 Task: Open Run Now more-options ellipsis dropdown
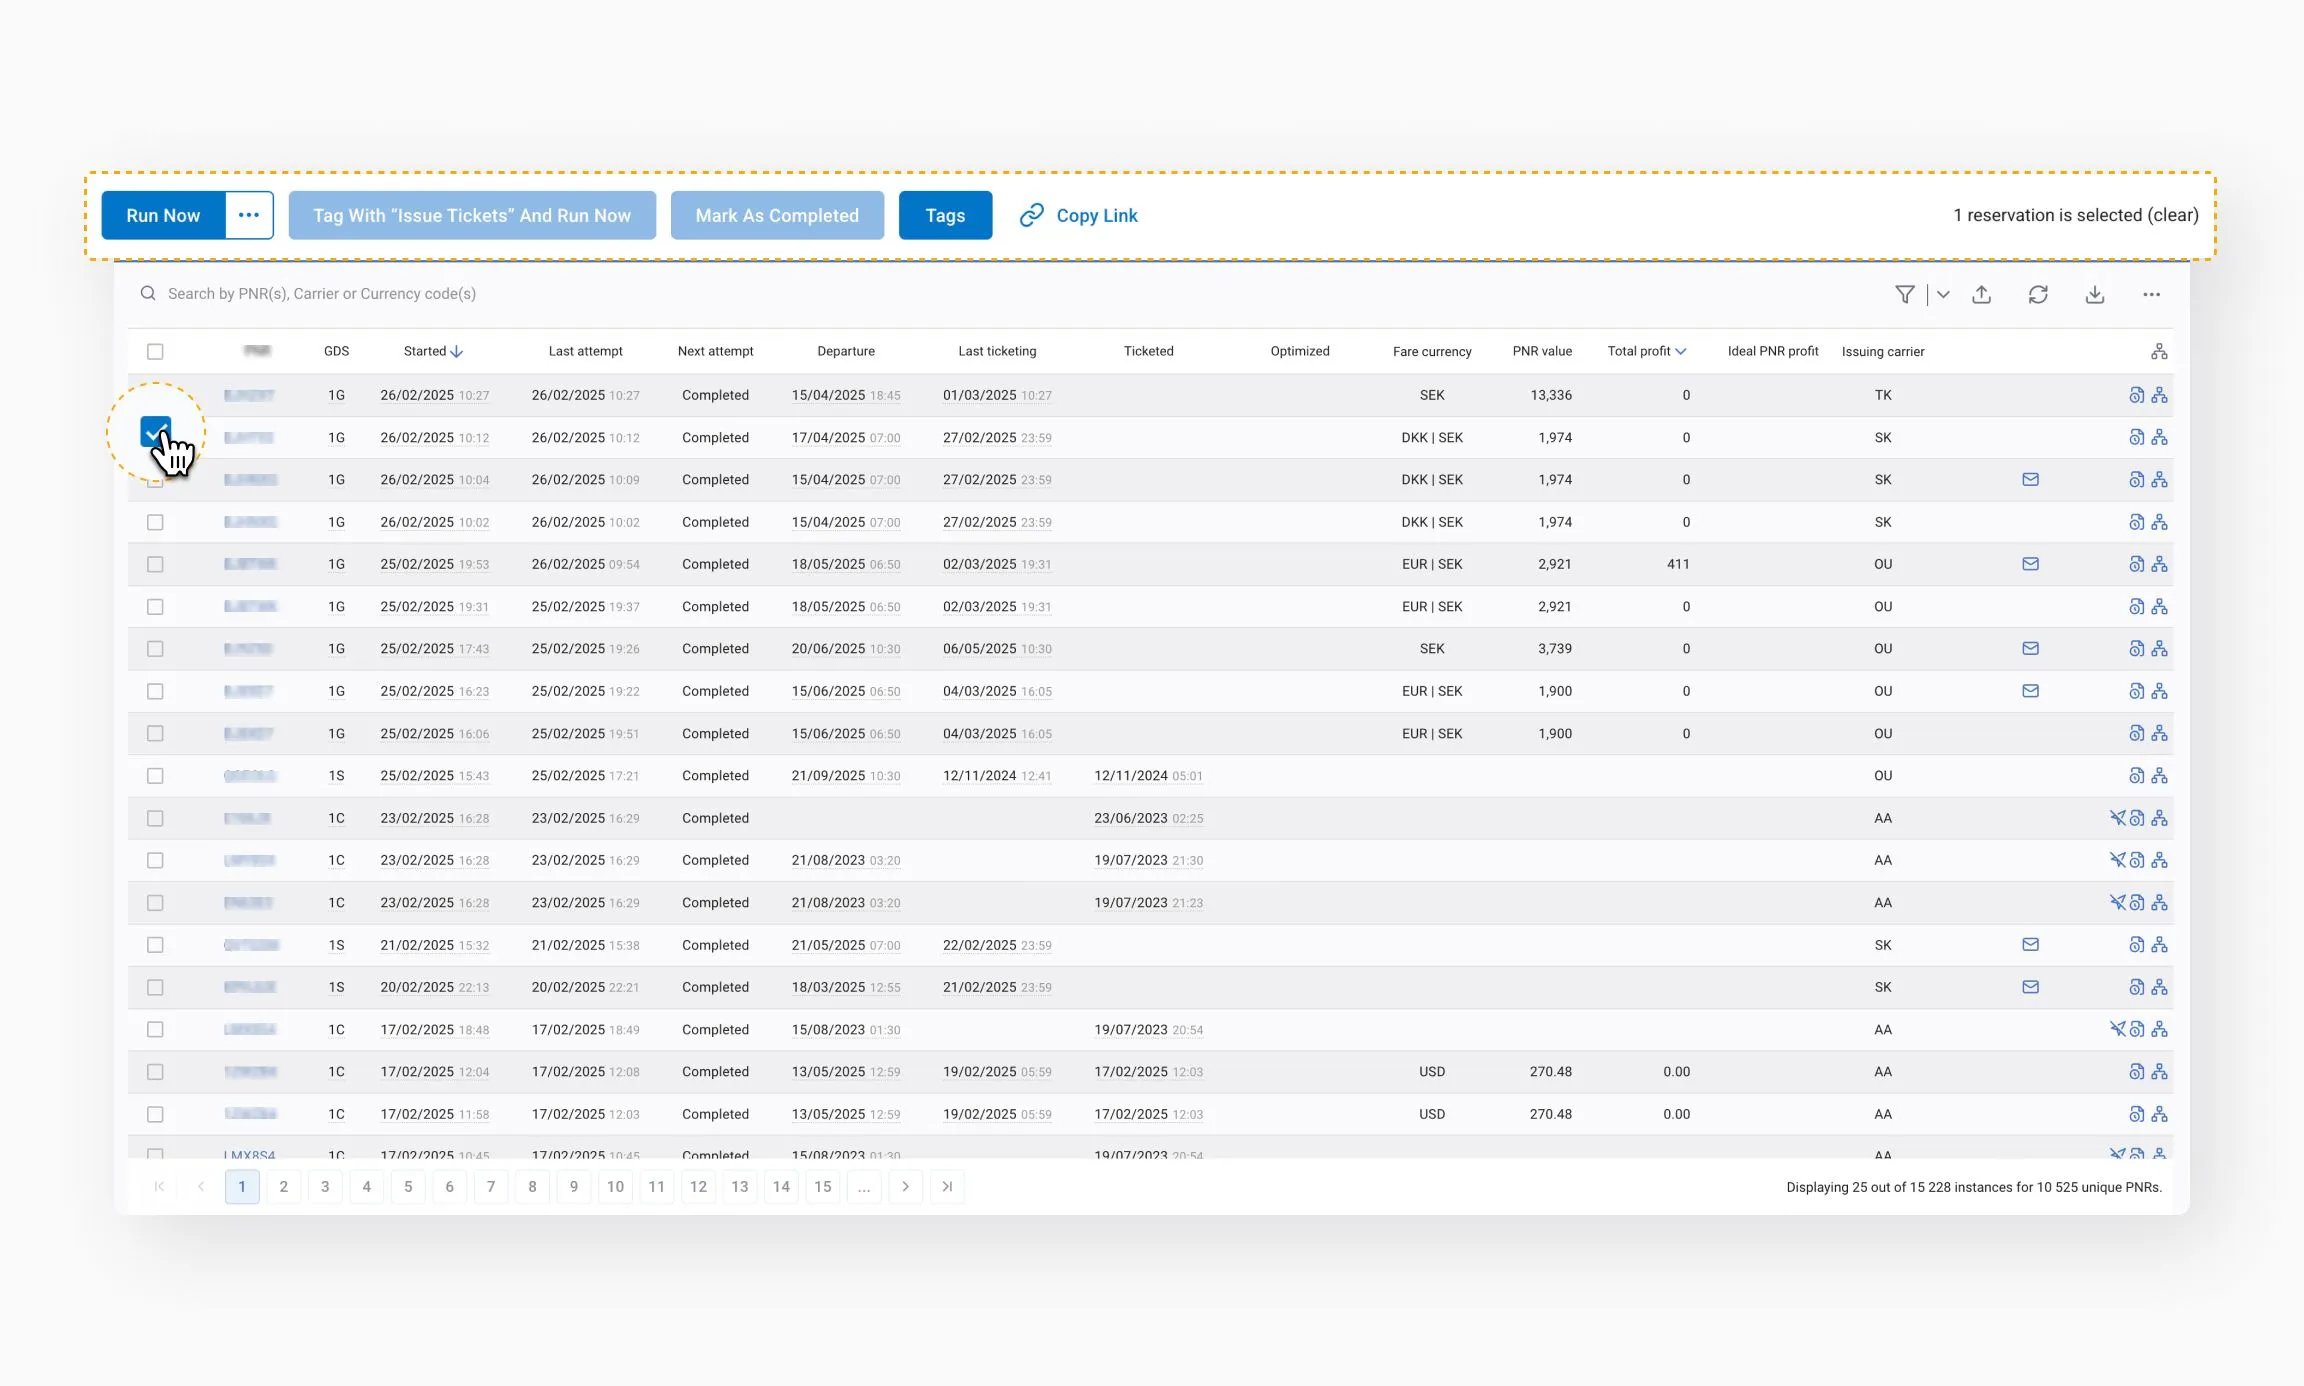(x=249, y=215)
